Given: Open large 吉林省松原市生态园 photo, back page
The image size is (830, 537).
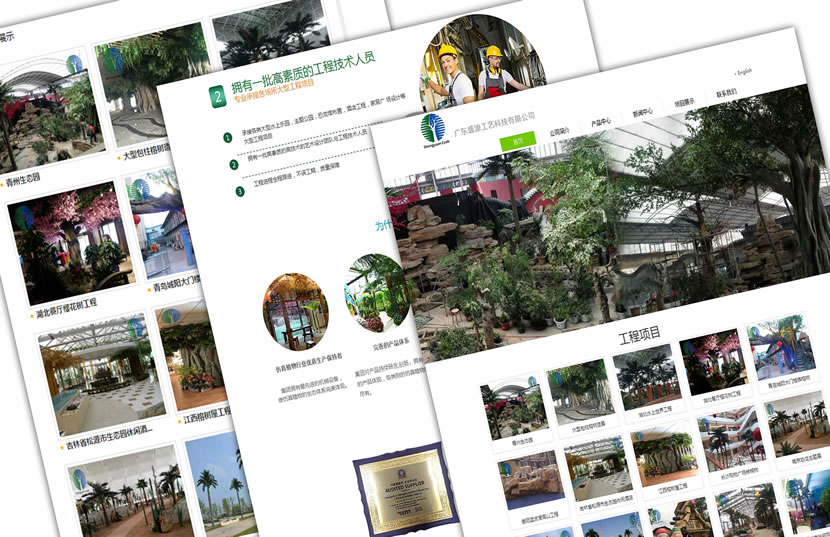Looking at the screenshot, I should pyautogui.click(x=101, y=373).
